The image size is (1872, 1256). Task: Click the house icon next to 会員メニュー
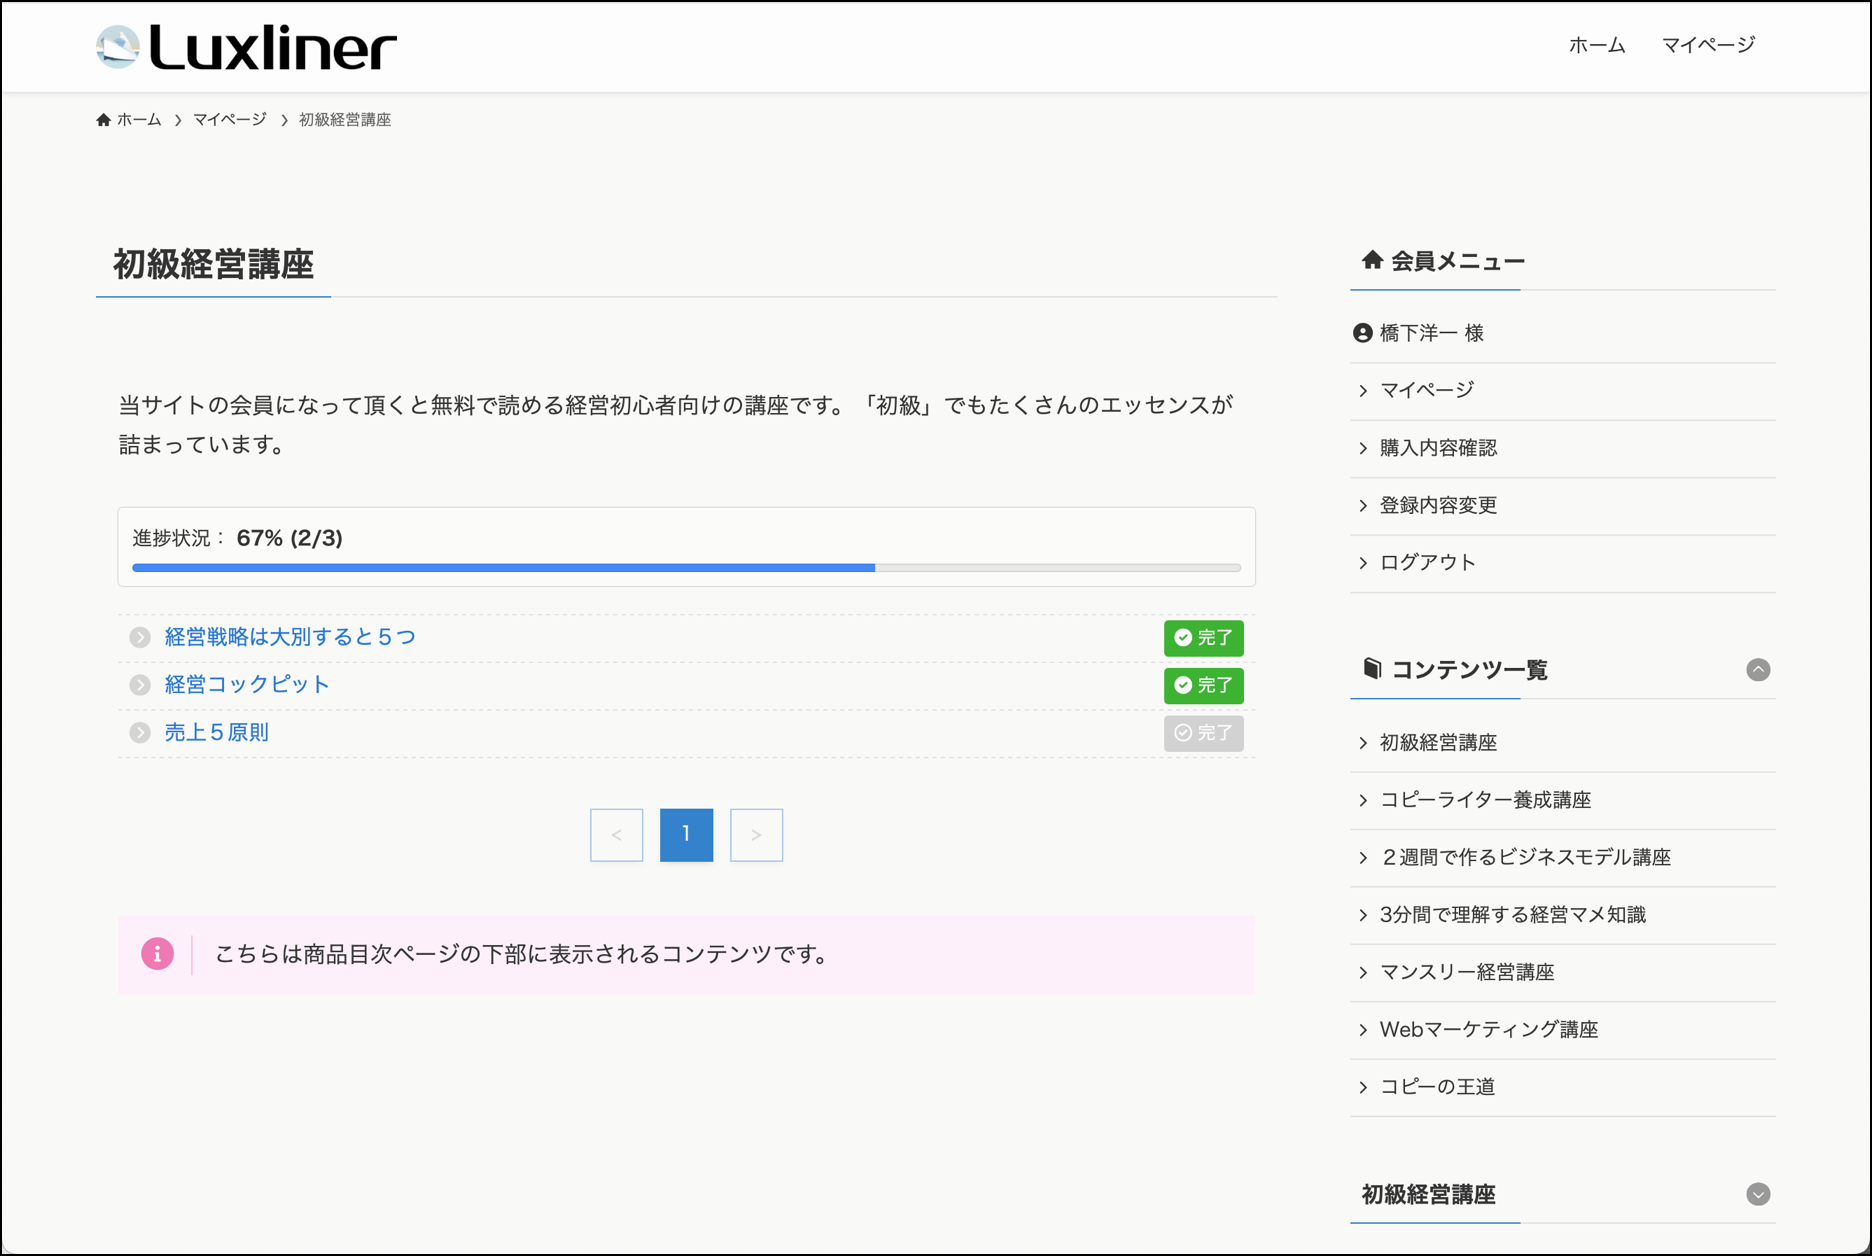tap(1372, 260)
